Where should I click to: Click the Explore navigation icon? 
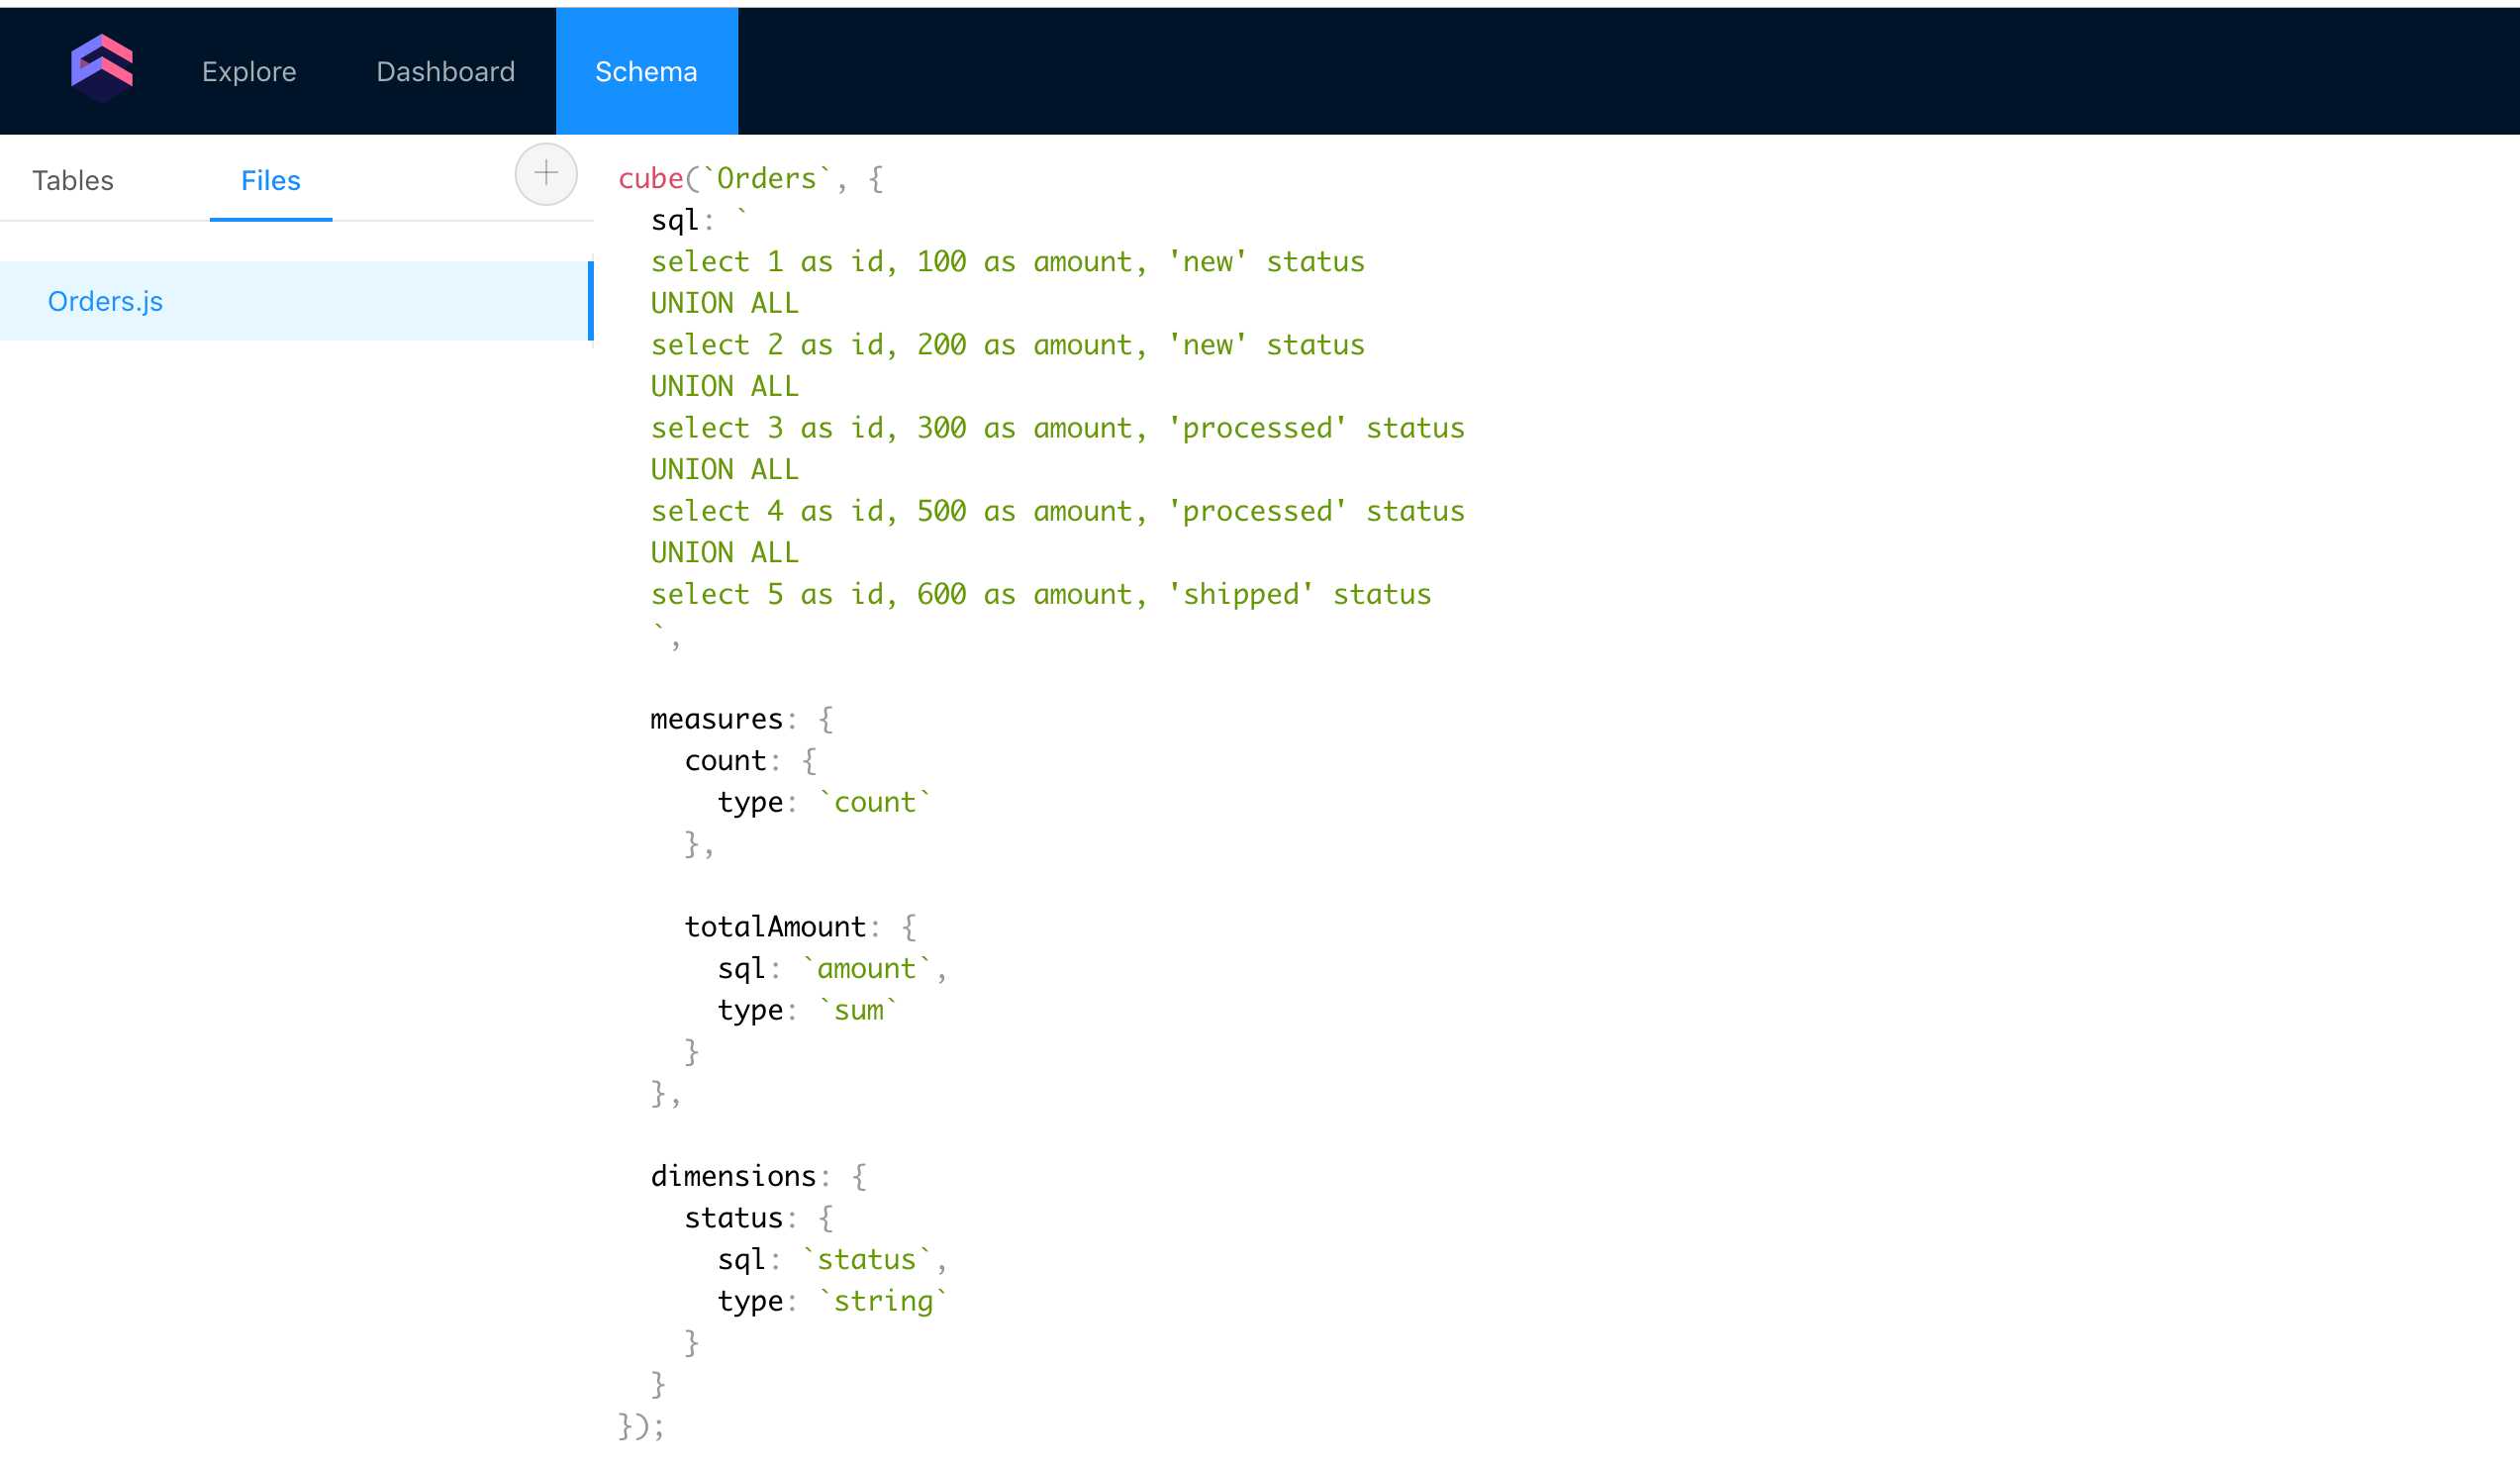click(247, 69)
